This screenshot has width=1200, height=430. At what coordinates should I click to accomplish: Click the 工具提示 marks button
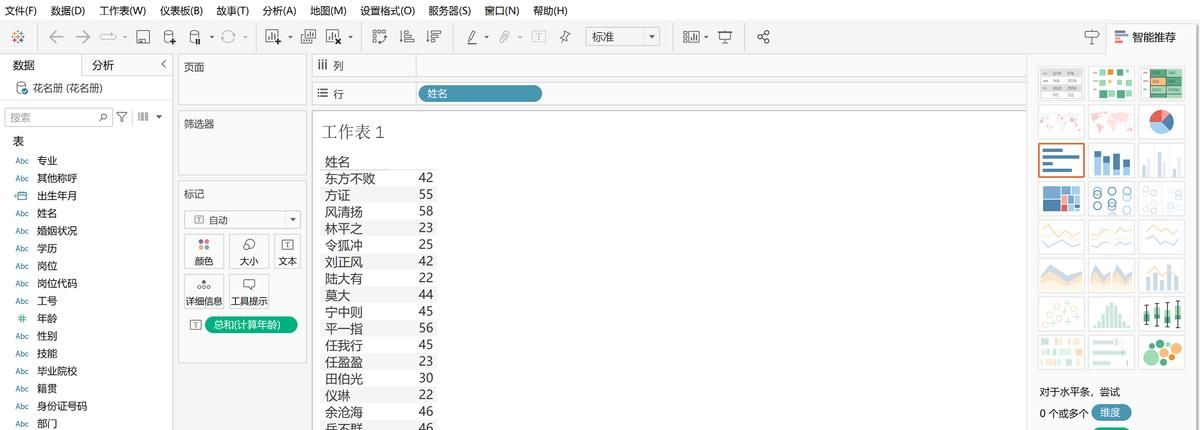point(249,291)
